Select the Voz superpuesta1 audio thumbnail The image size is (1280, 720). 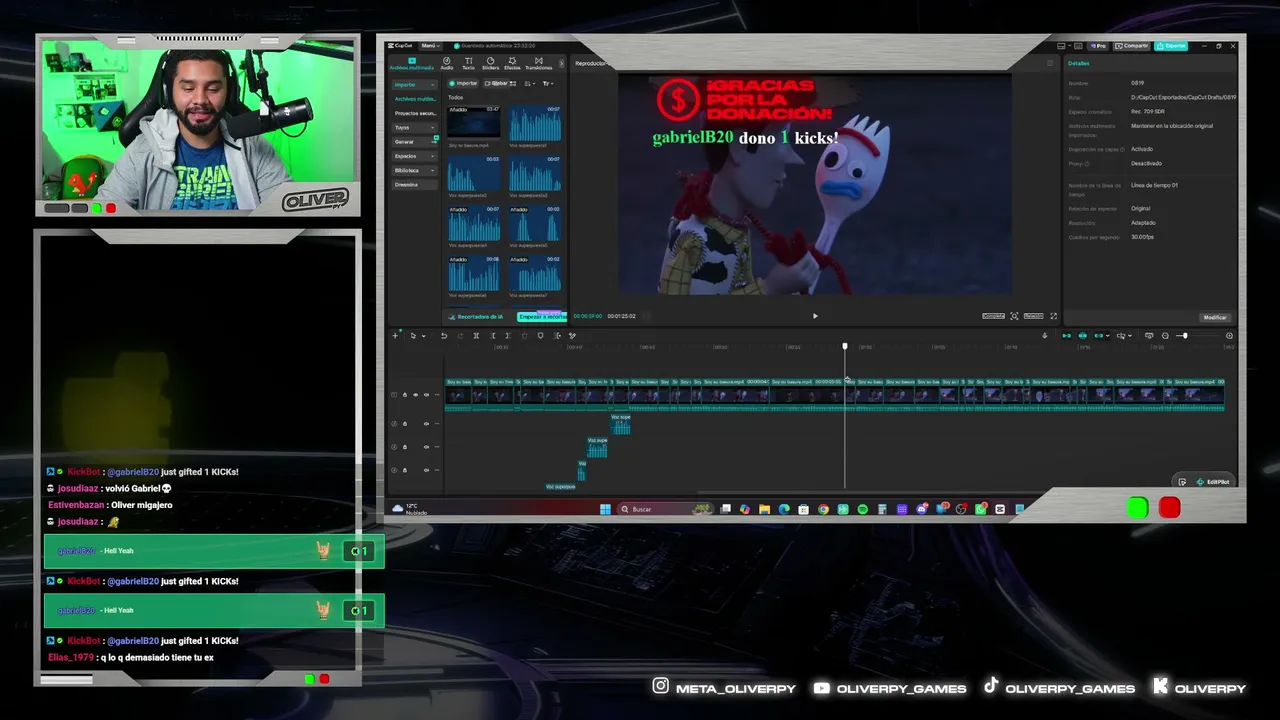535,123
